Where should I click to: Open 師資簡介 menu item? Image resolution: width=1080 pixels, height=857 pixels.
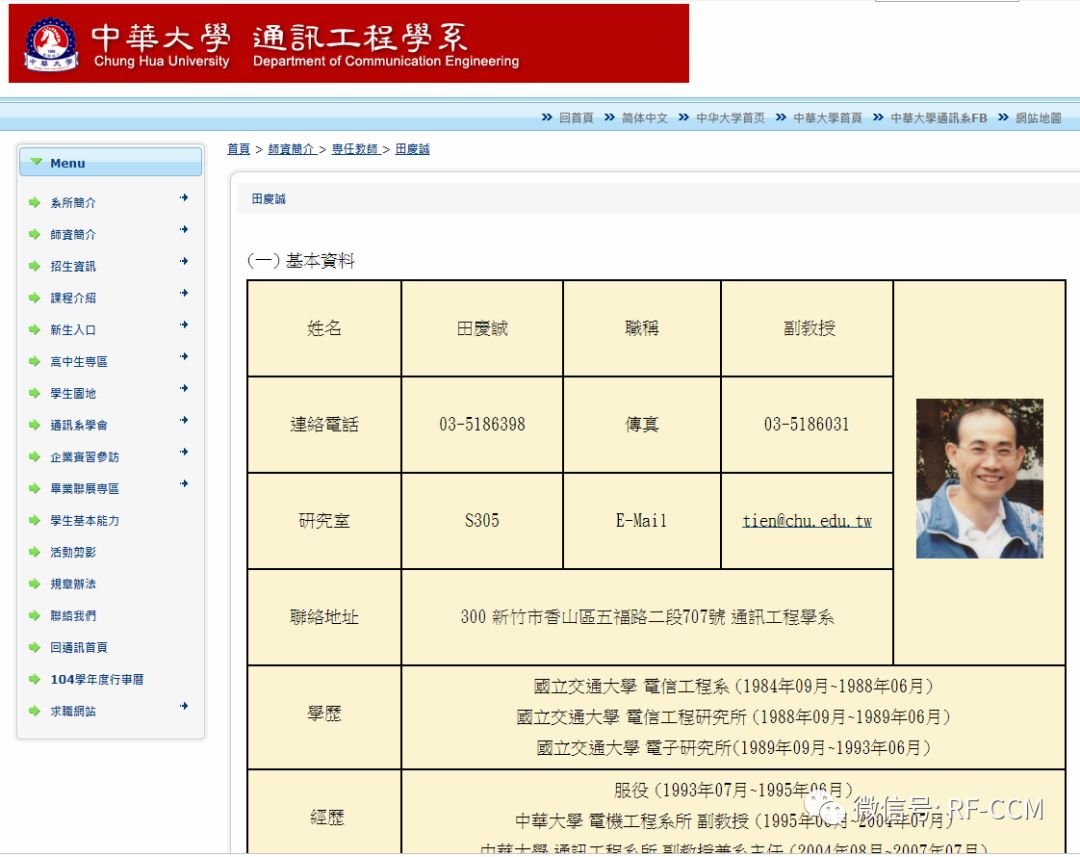click(x=73, y=234)
